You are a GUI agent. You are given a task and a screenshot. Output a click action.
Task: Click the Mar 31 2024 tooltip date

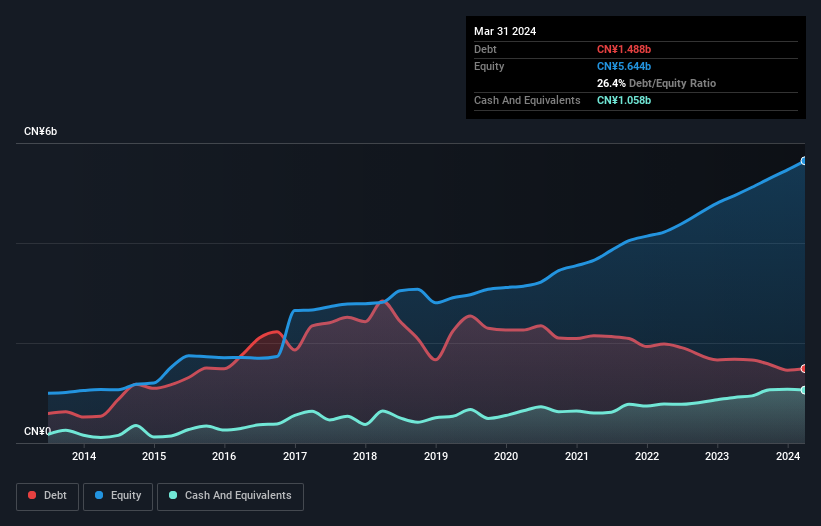pos(505,31)
